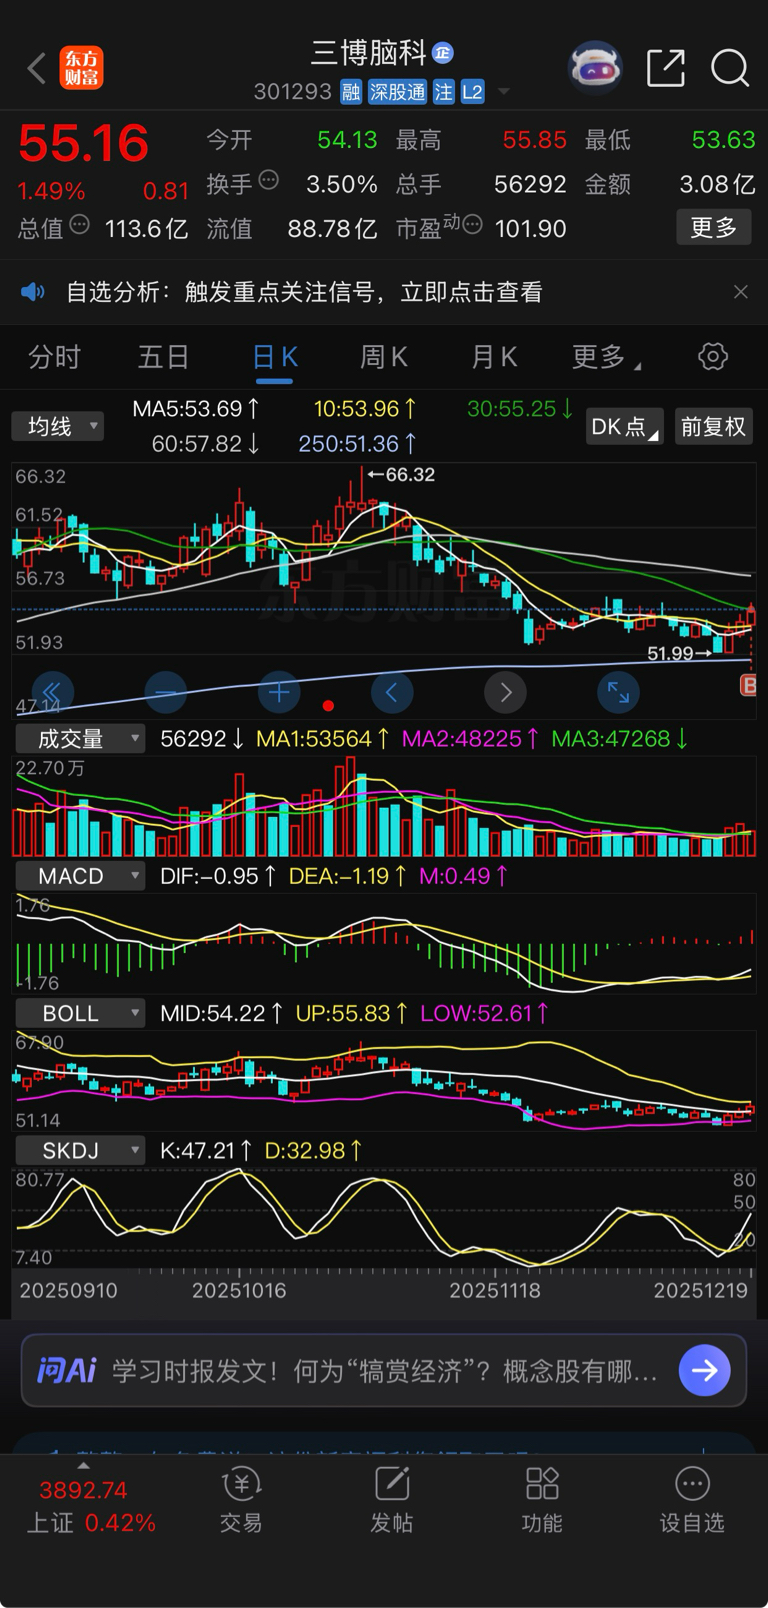Open the 设自选 watchlist option

click(692, 1500)
